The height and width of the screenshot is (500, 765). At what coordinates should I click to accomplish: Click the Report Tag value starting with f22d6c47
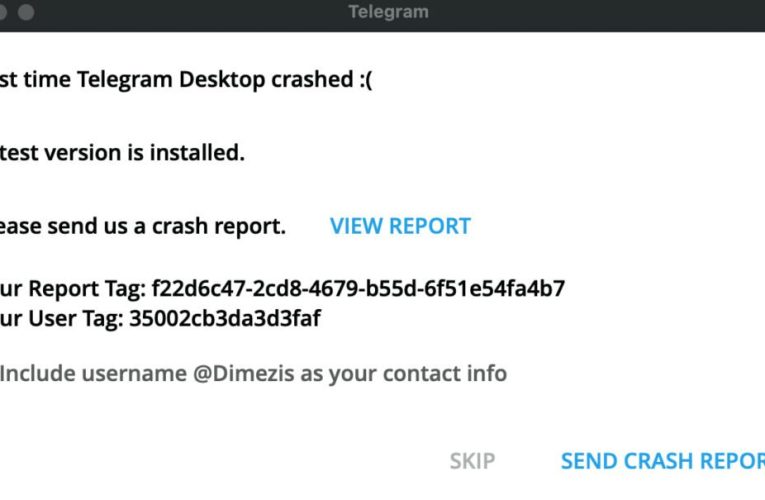[358, 290]
